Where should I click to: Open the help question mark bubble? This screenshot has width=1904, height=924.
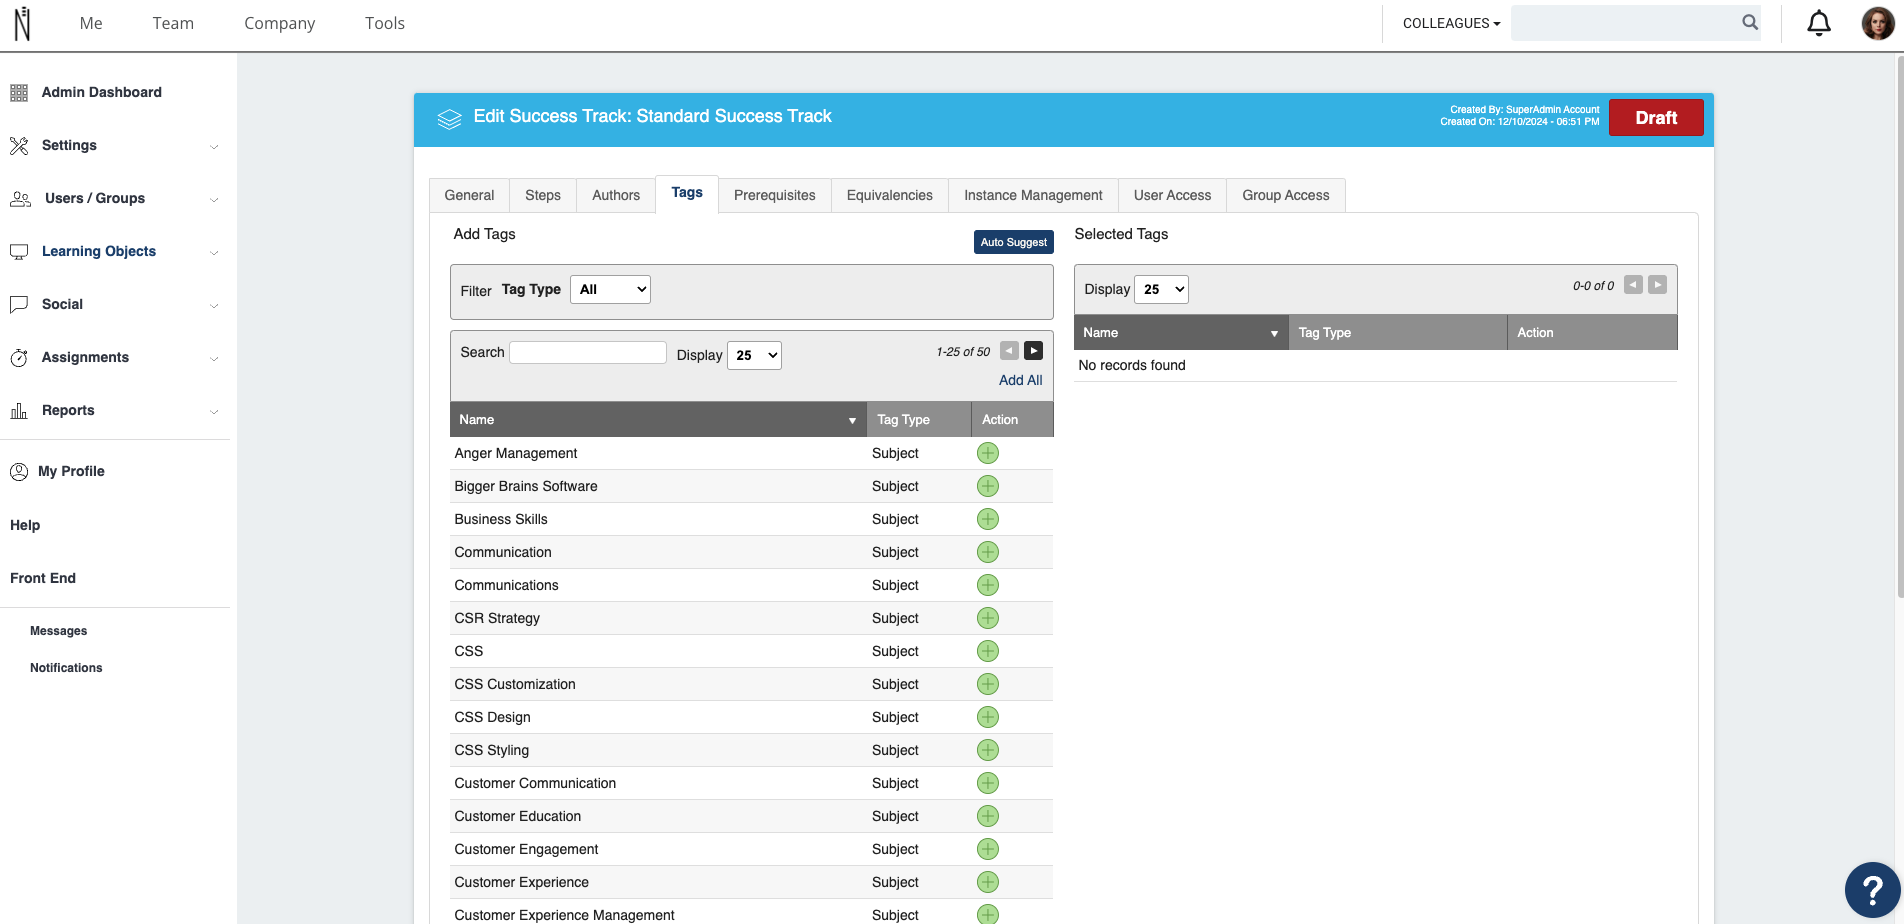pos(1872,889)
